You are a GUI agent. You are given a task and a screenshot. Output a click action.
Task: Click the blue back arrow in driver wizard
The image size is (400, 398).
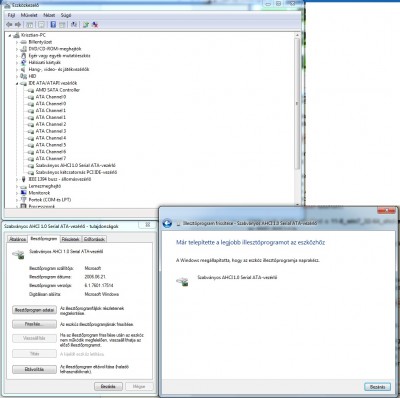click(167, 223)
